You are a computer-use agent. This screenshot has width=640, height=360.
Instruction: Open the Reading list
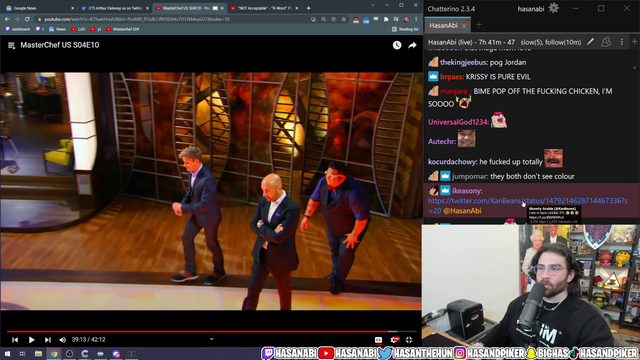click(x=405, y=29)
